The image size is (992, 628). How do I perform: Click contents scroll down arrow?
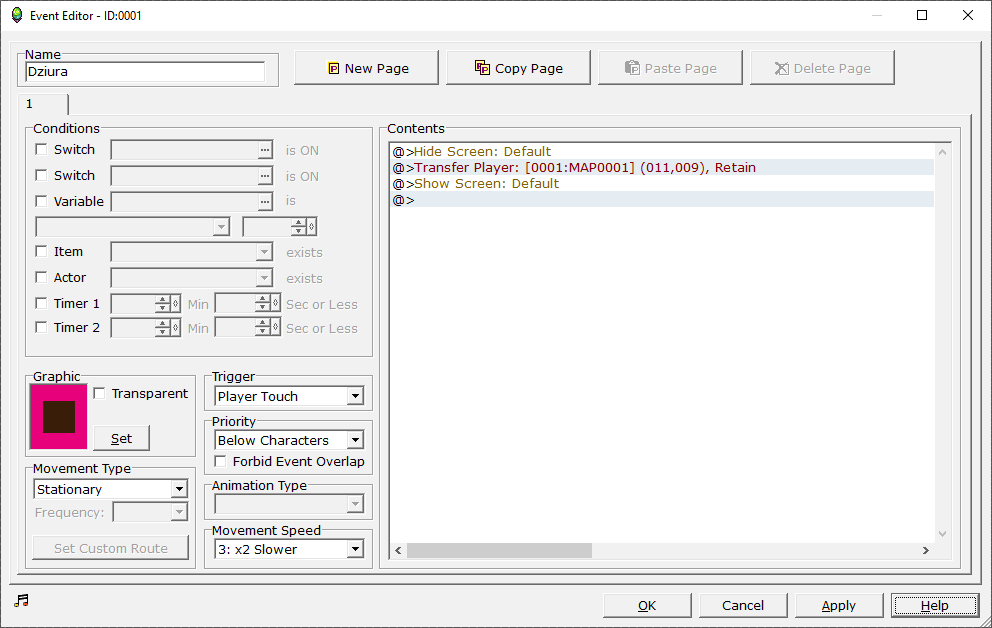click(x=942, y=534)
